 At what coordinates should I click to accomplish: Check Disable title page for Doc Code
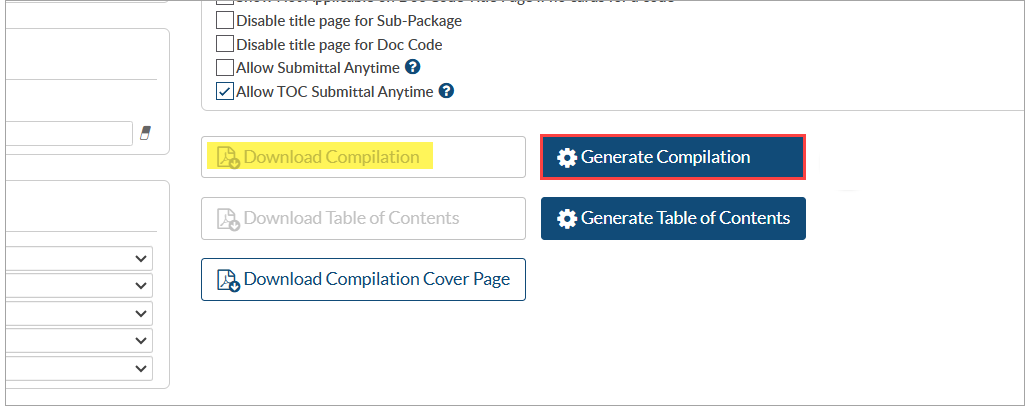click(x=225, y=44)
